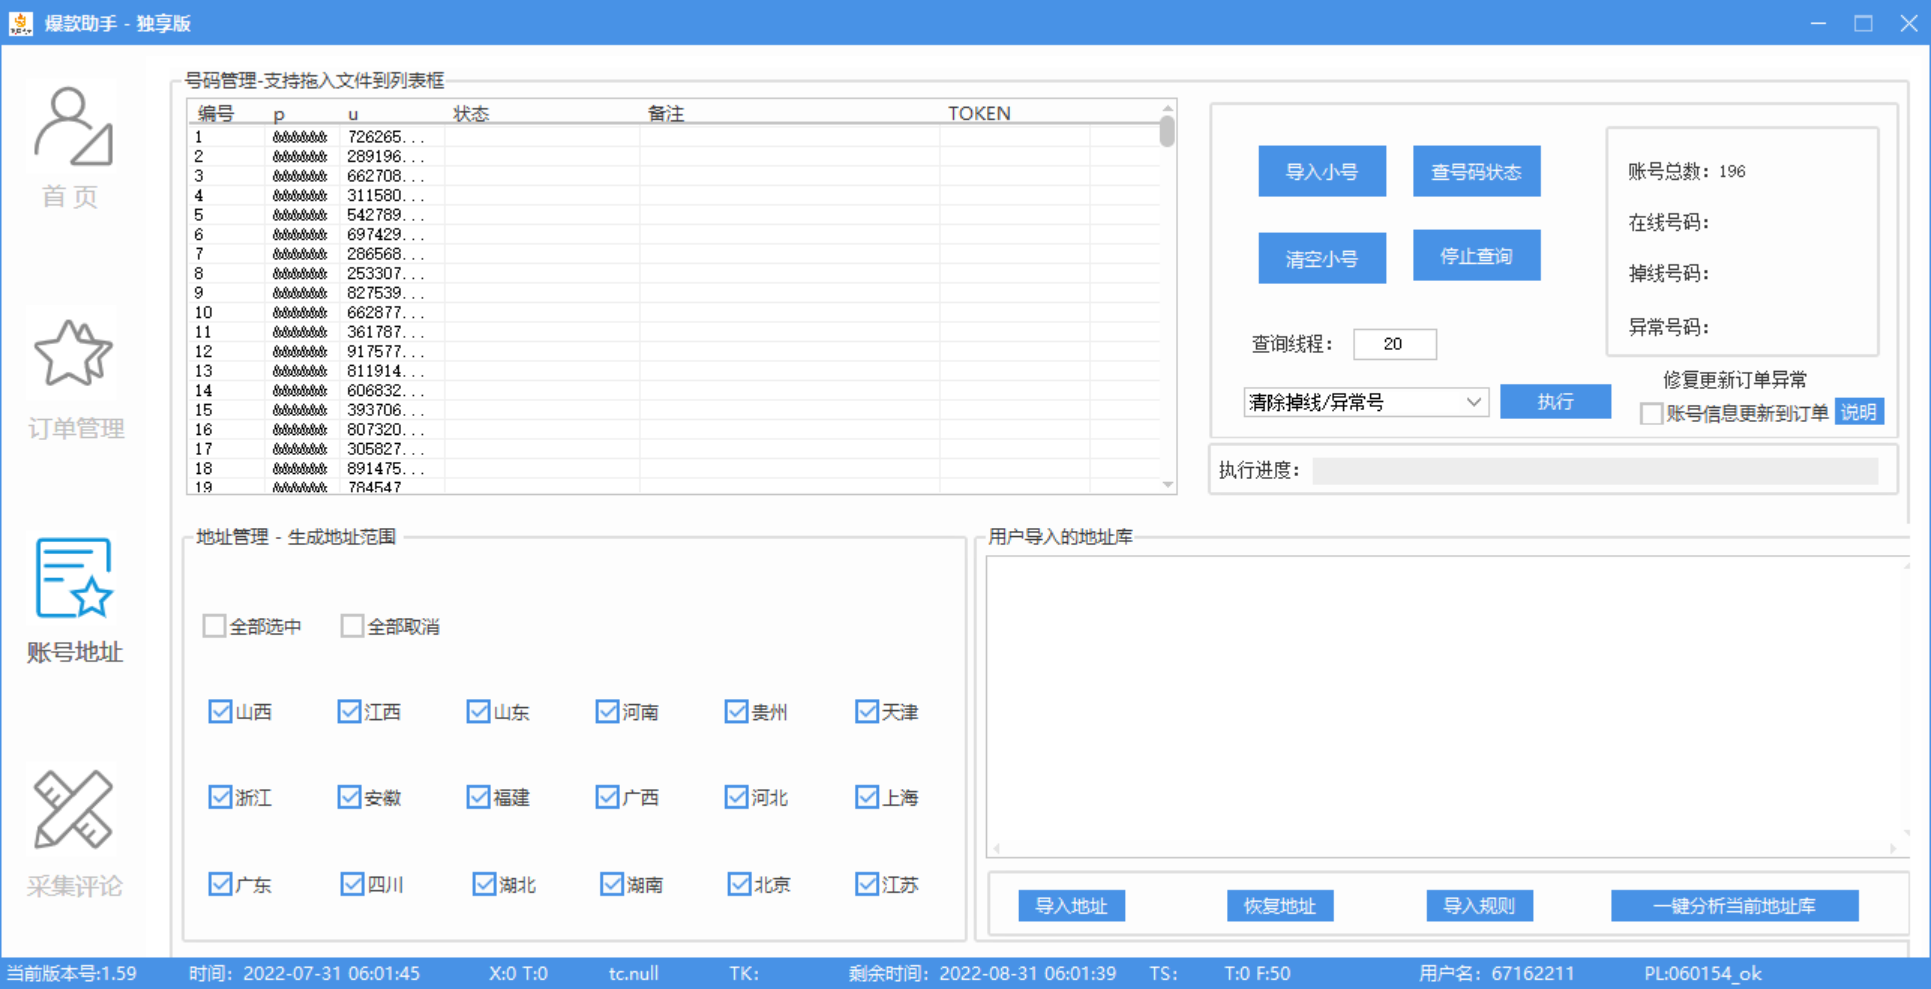Click the 执行进度 progress bar
This screenshot has height=989, width=1931.
coord(1595,470)
